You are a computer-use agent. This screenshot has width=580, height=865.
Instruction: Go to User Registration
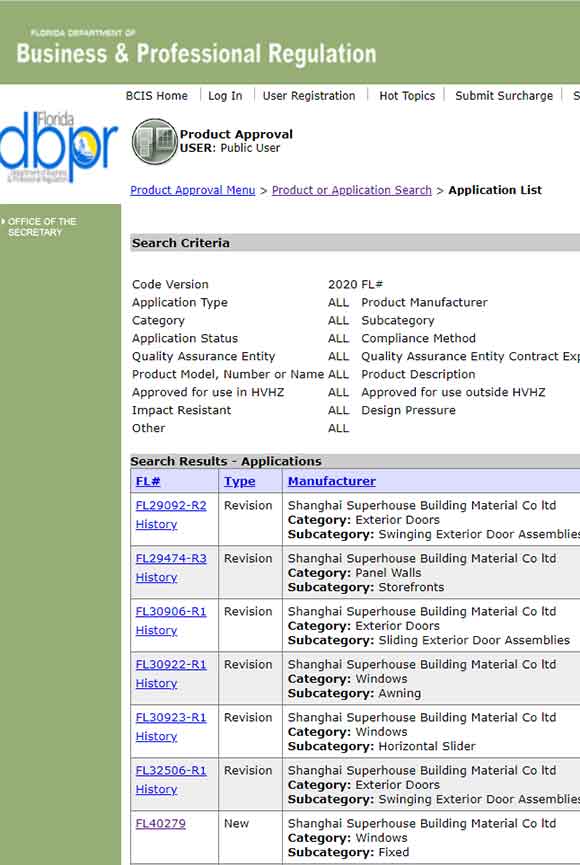point(309,95)
